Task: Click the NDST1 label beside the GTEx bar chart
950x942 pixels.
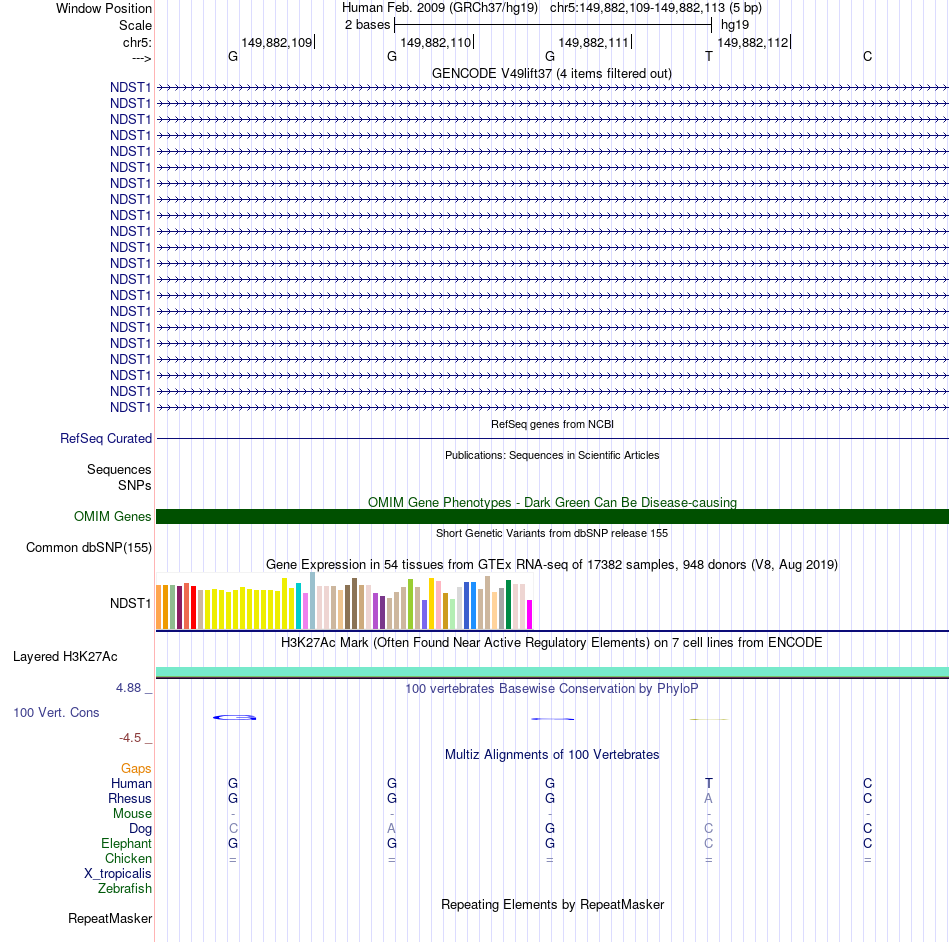Action: pyautogui.click(x=130, y=603)
